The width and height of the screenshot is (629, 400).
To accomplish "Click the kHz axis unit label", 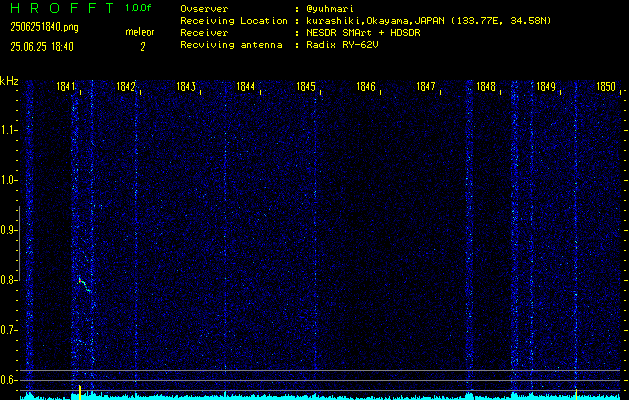I will click(10, 81).
